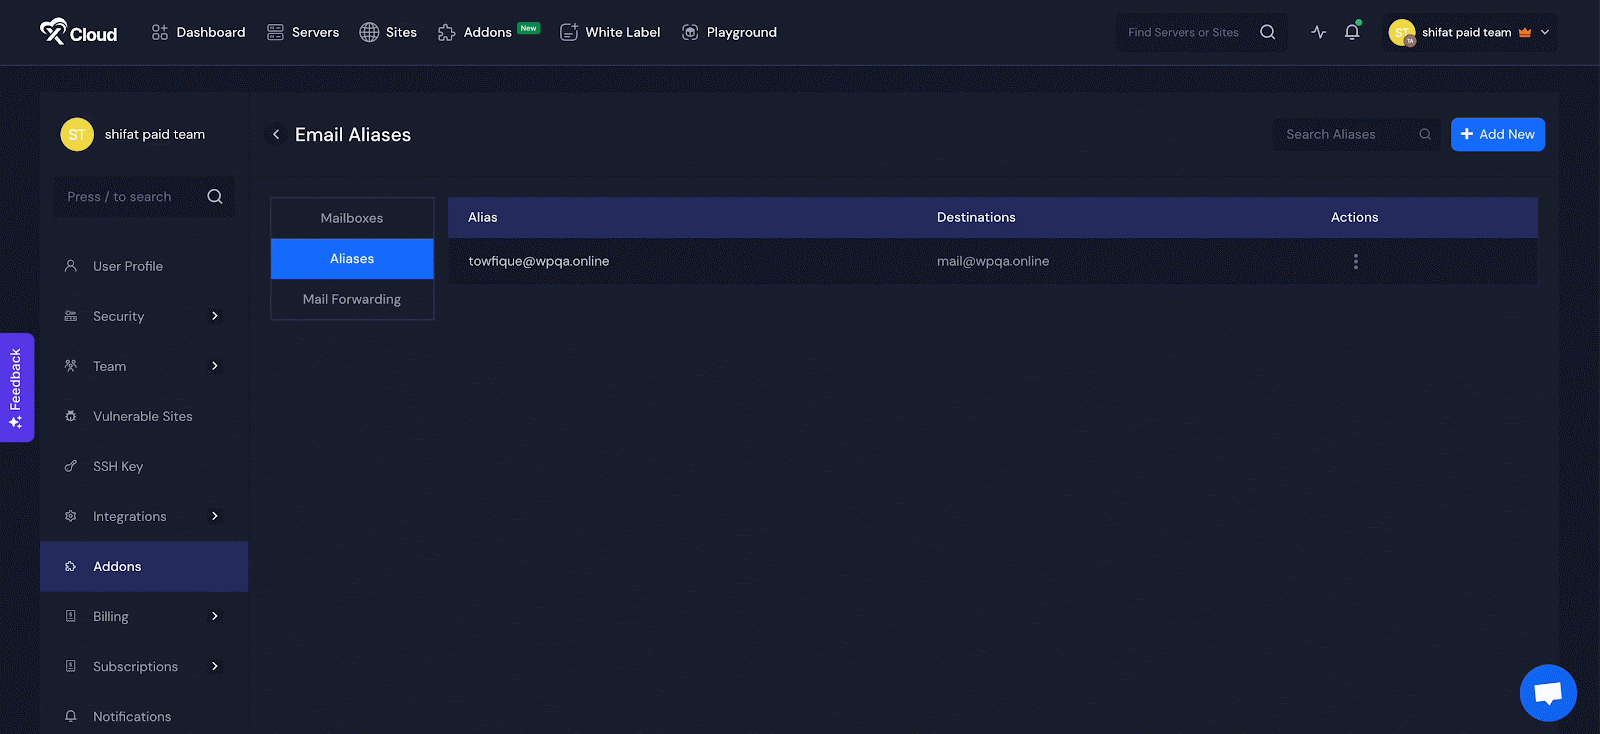This screenshot has height=734, width=1600.
Task: Click the xCloud logo
Action: (78, 32)
